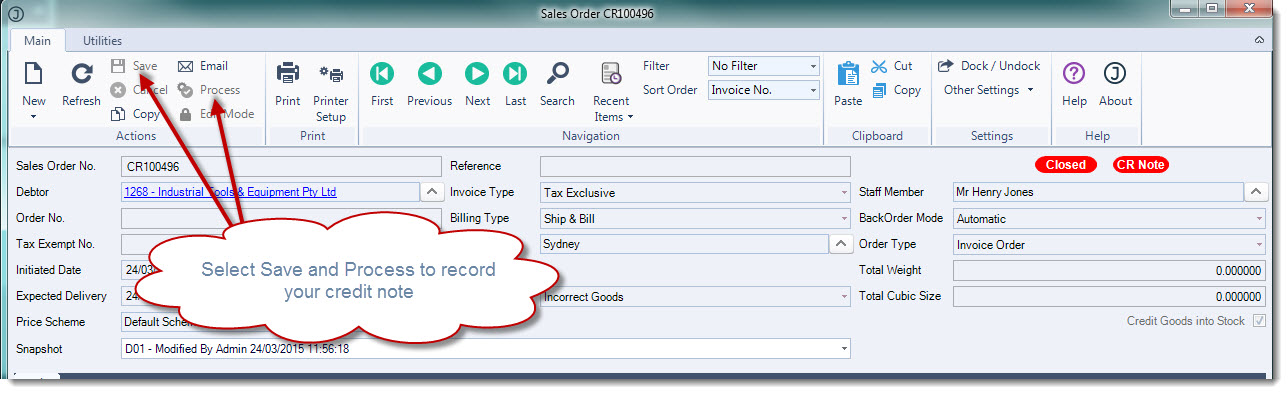1288x394 pixels.
Task: Click the Total Weight field
Action: point(1109,270)
